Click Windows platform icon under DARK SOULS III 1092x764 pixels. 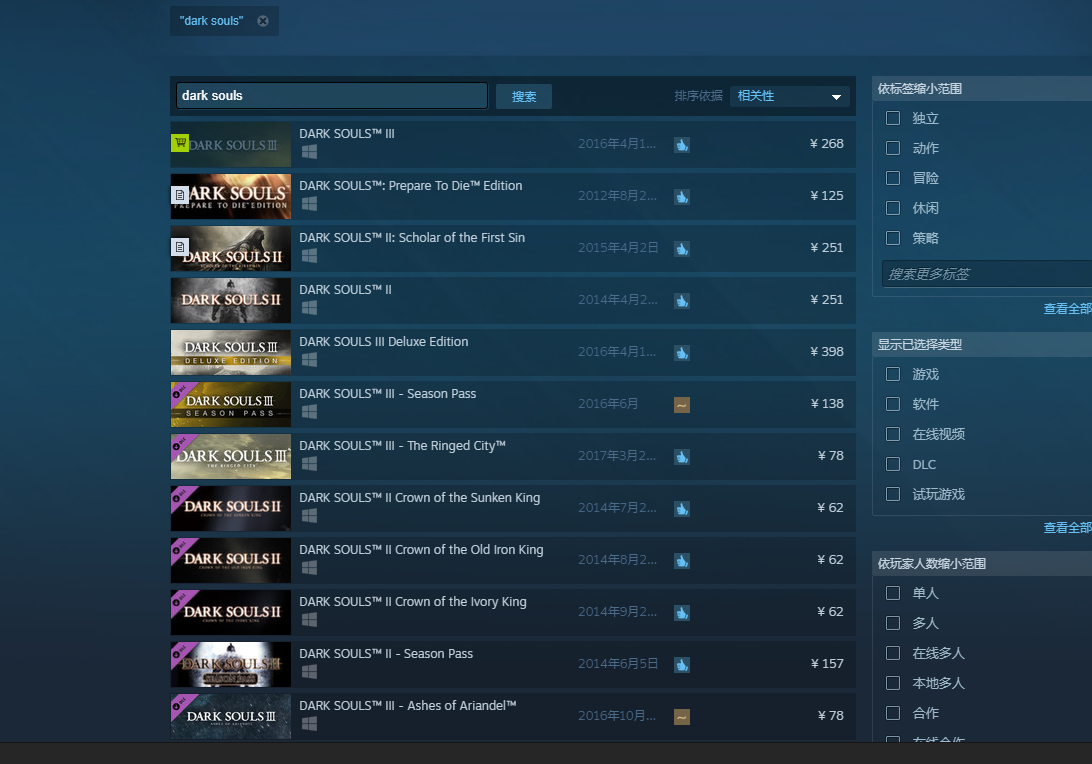309,151
